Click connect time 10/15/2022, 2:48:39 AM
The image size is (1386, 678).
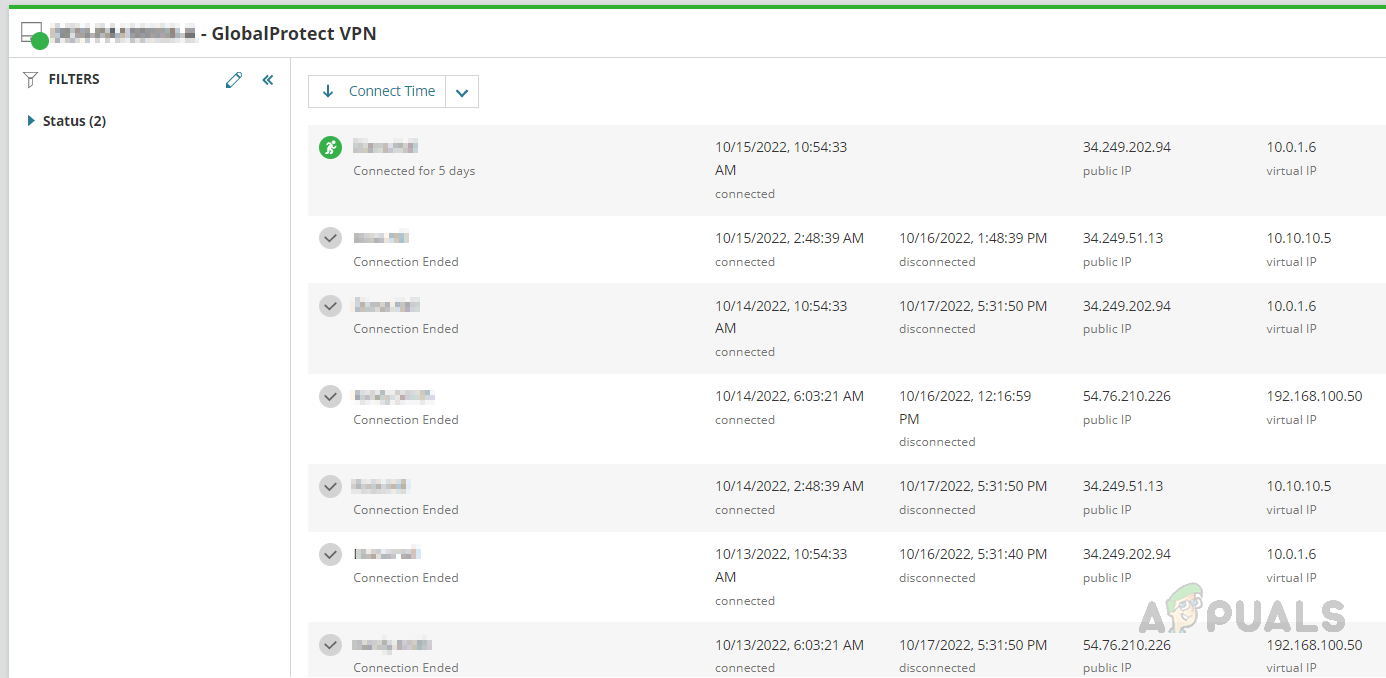[x=789, y=238]
